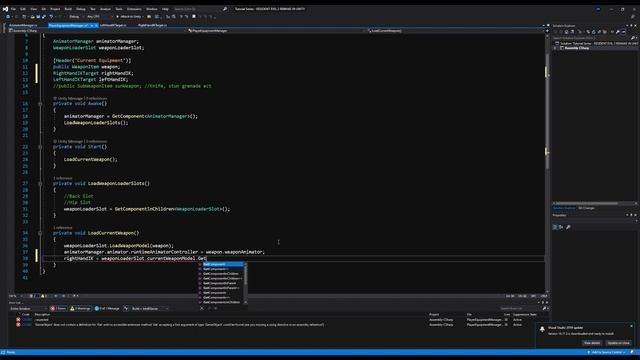Click the Properties panel Alphabetical icon
Viewport: 640px width, 360px height.
pos(561,227)
